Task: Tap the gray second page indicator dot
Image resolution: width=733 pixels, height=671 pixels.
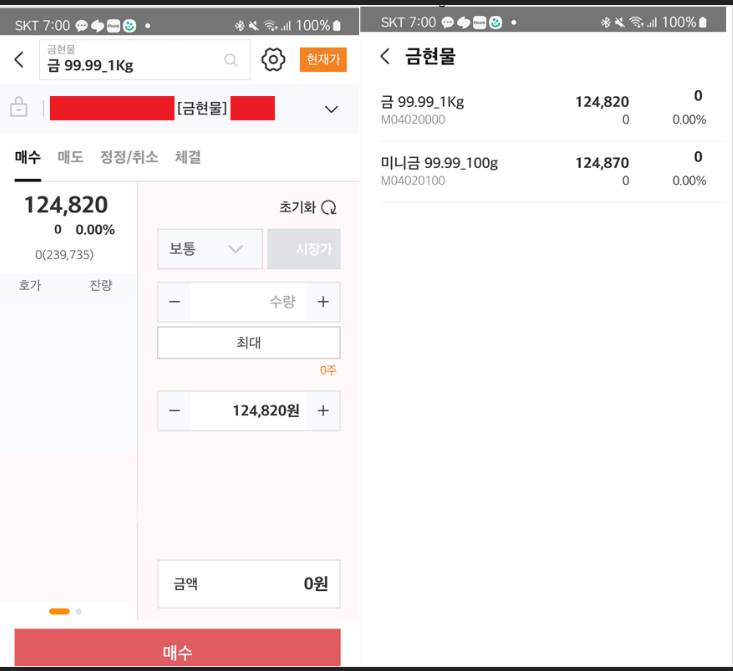Action: [x=79, y=611]
